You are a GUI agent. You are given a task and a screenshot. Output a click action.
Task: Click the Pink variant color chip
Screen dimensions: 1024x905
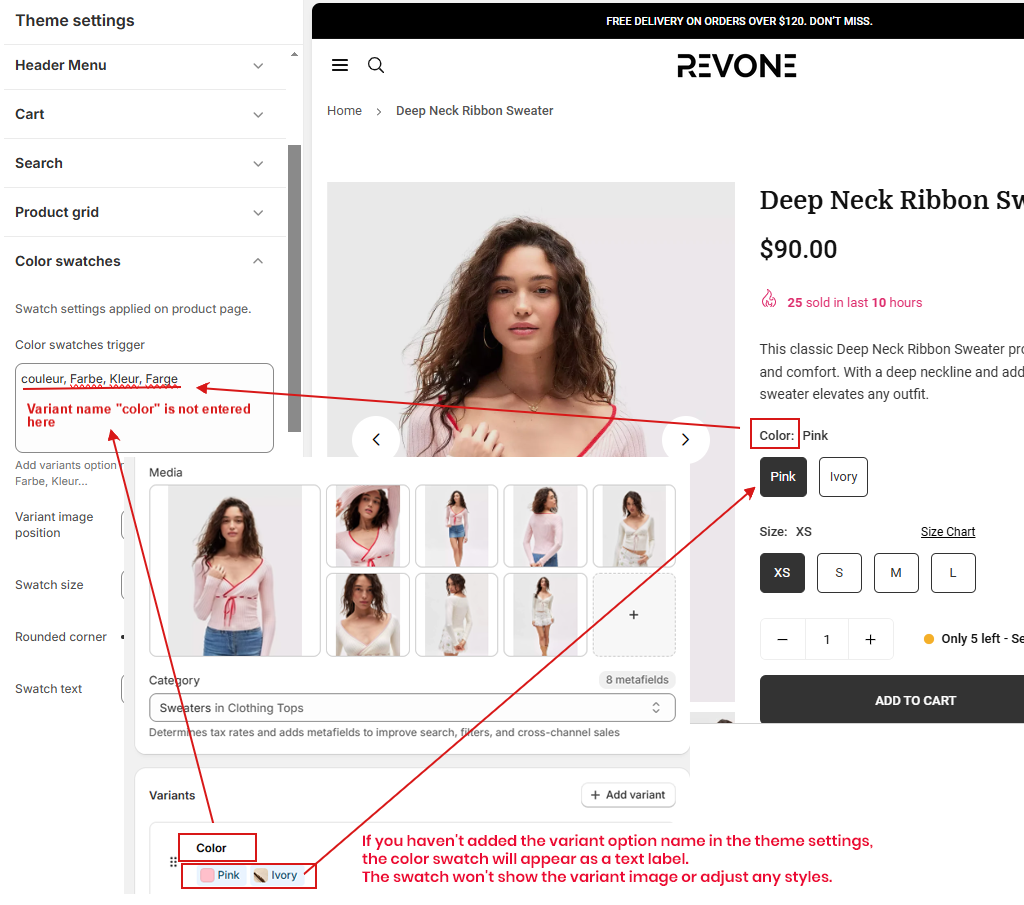220,875
